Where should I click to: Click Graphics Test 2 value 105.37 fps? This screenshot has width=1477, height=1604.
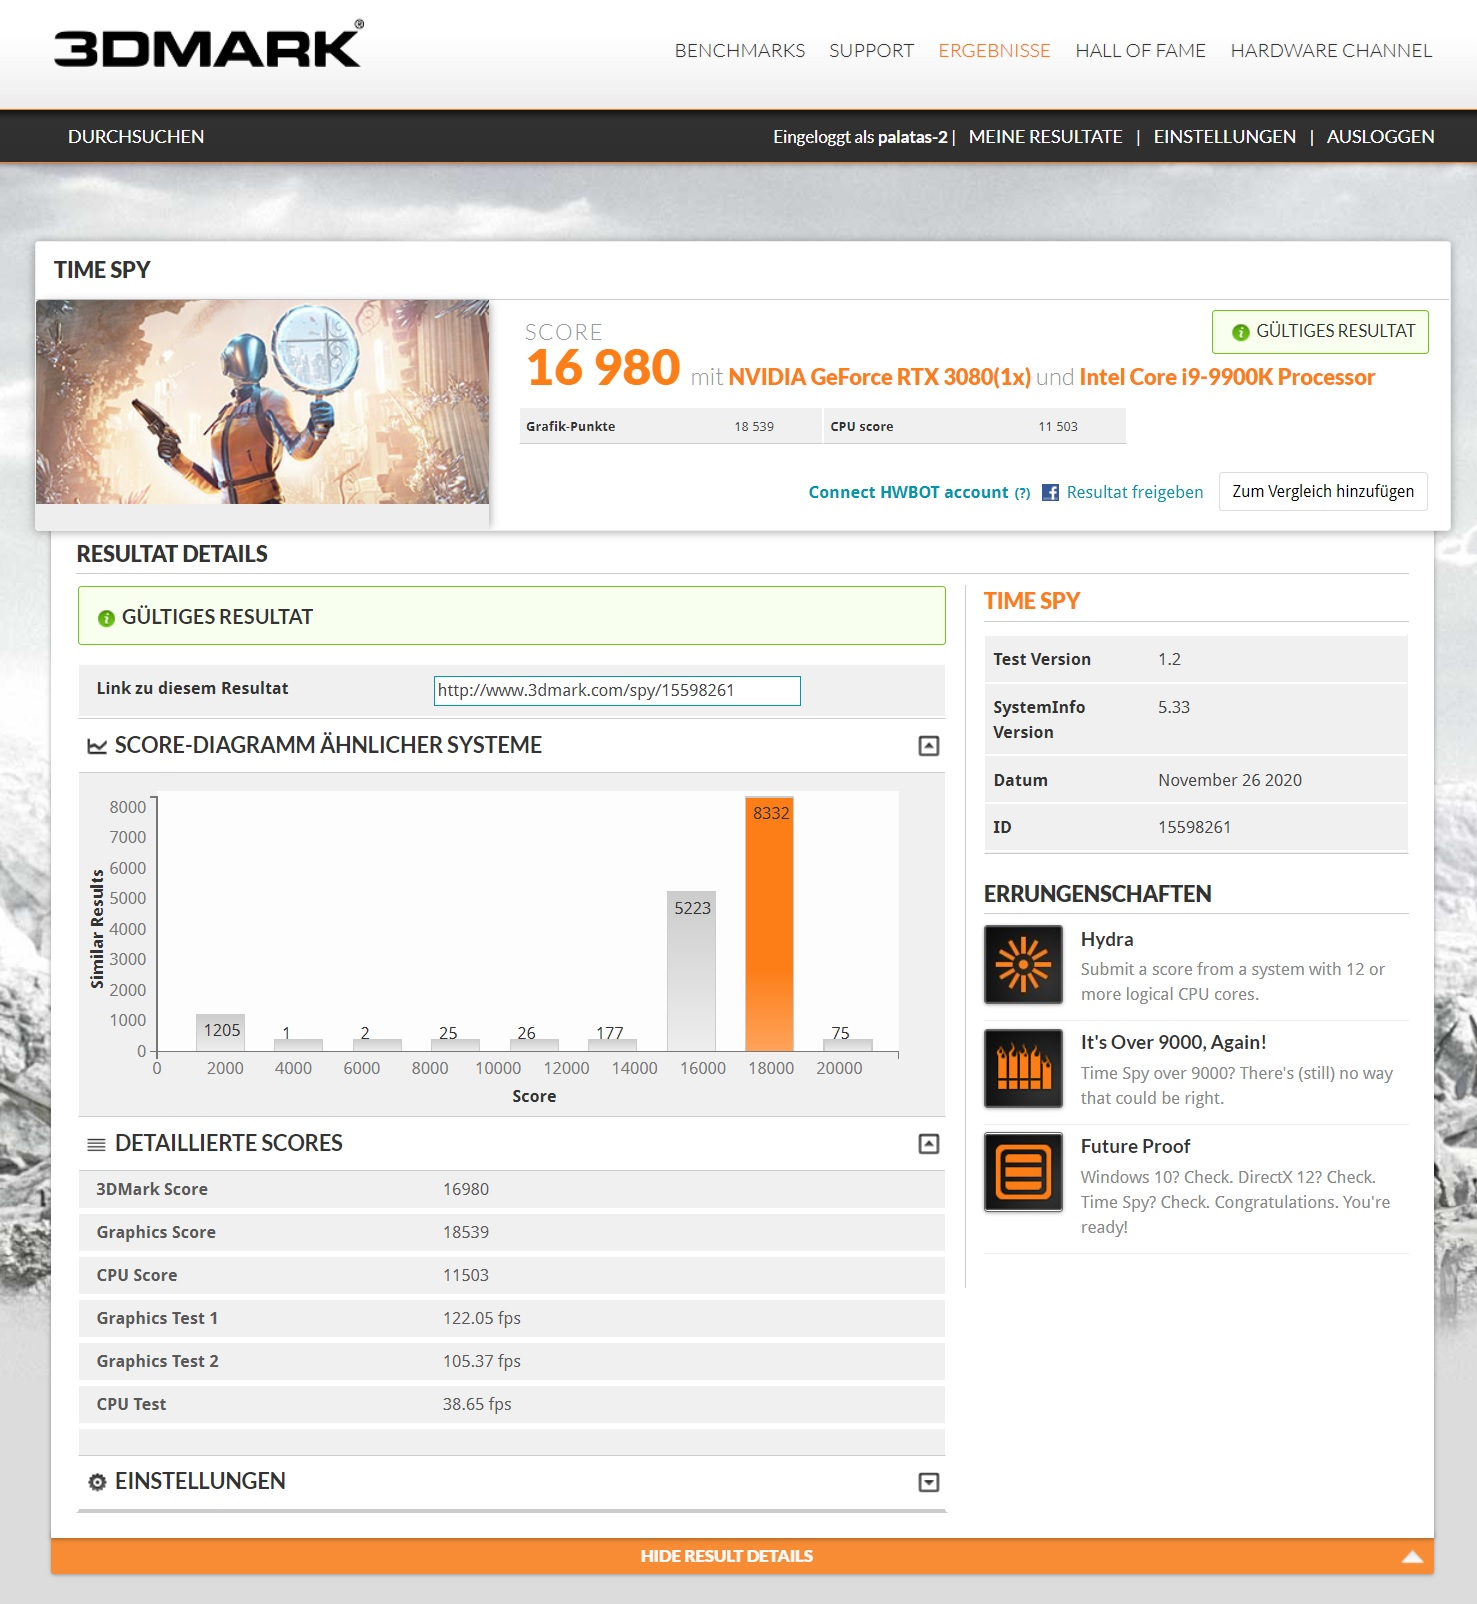[481, 1361]
